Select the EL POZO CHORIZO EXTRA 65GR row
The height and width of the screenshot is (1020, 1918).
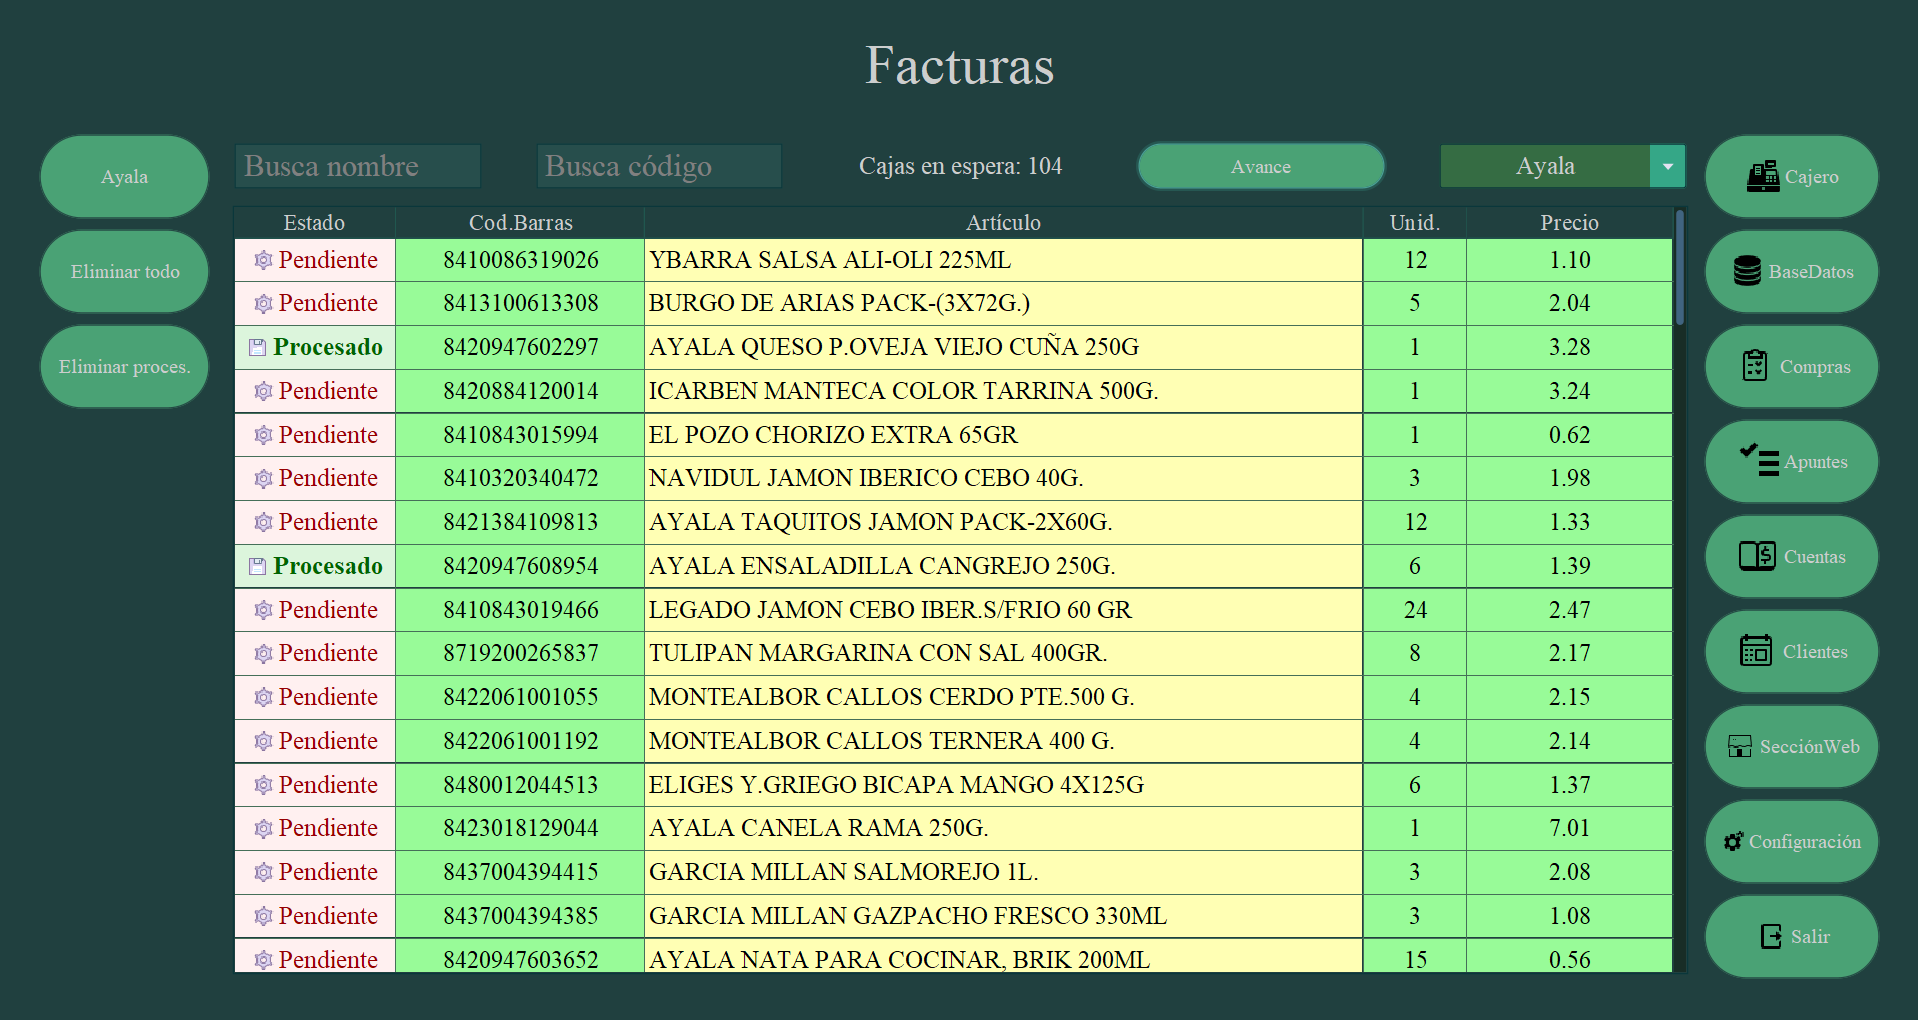tap(953, 435)
